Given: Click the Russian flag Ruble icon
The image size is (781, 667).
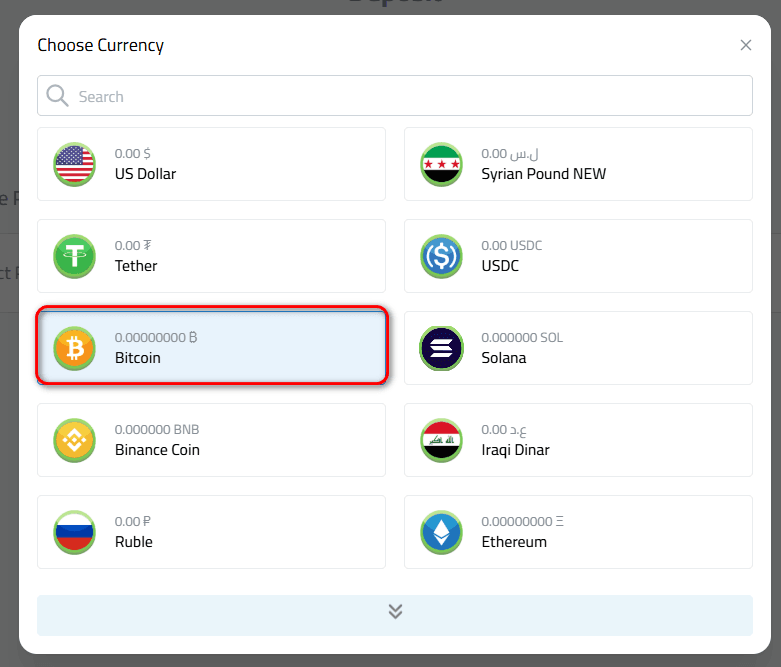Looking at the screenshot, I should pyautogui.click(x=75, y=532).
